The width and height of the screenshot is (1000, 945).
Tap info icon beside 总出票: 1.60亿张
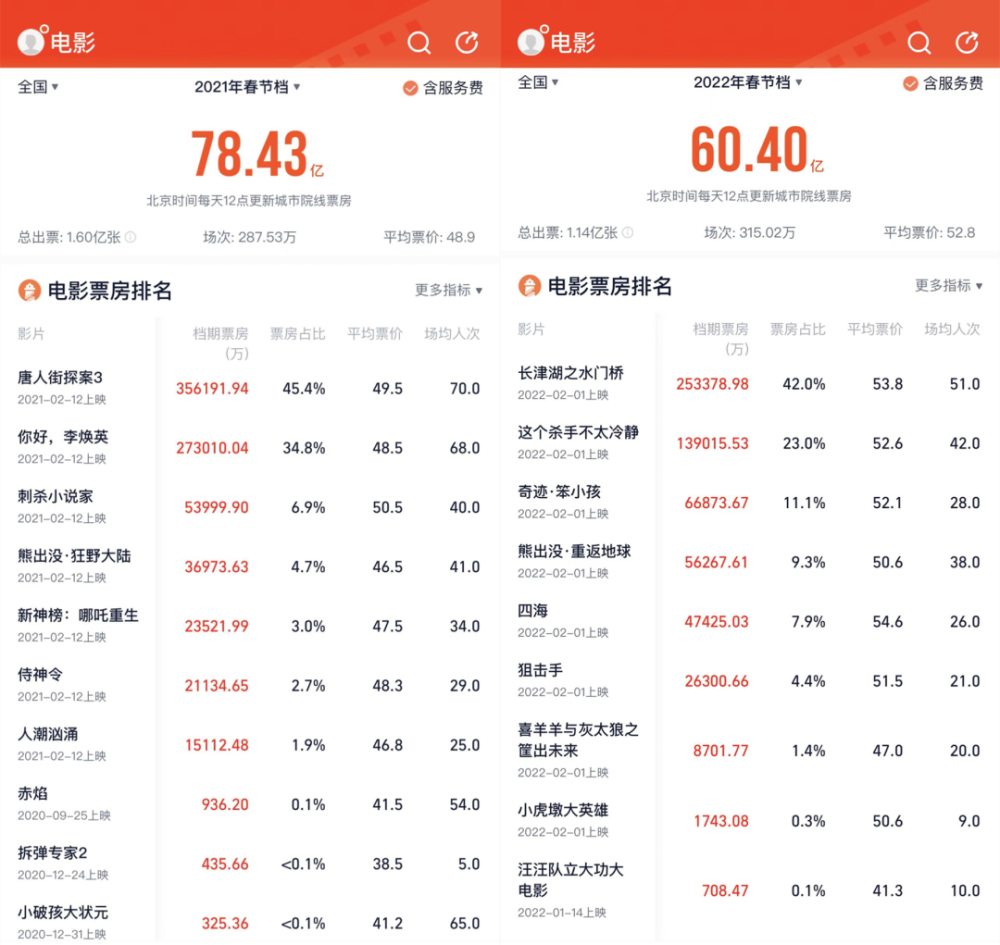point(130,237)
